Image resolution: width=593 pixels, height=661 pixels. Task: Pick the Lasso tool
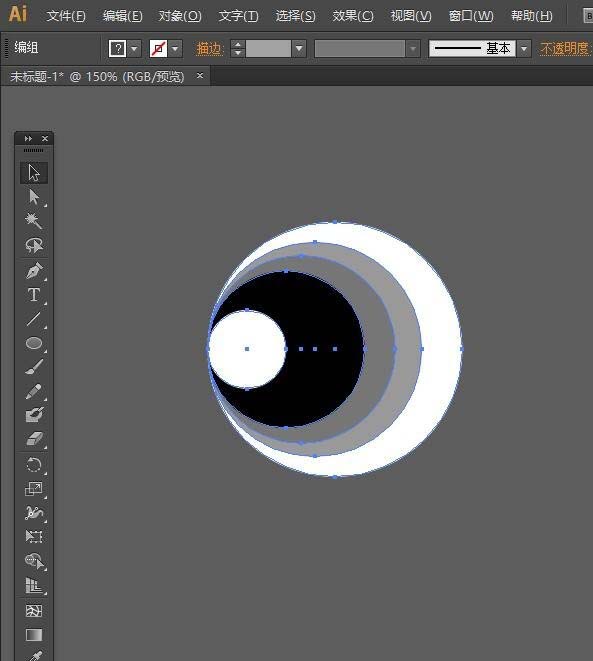click(34, 245)
